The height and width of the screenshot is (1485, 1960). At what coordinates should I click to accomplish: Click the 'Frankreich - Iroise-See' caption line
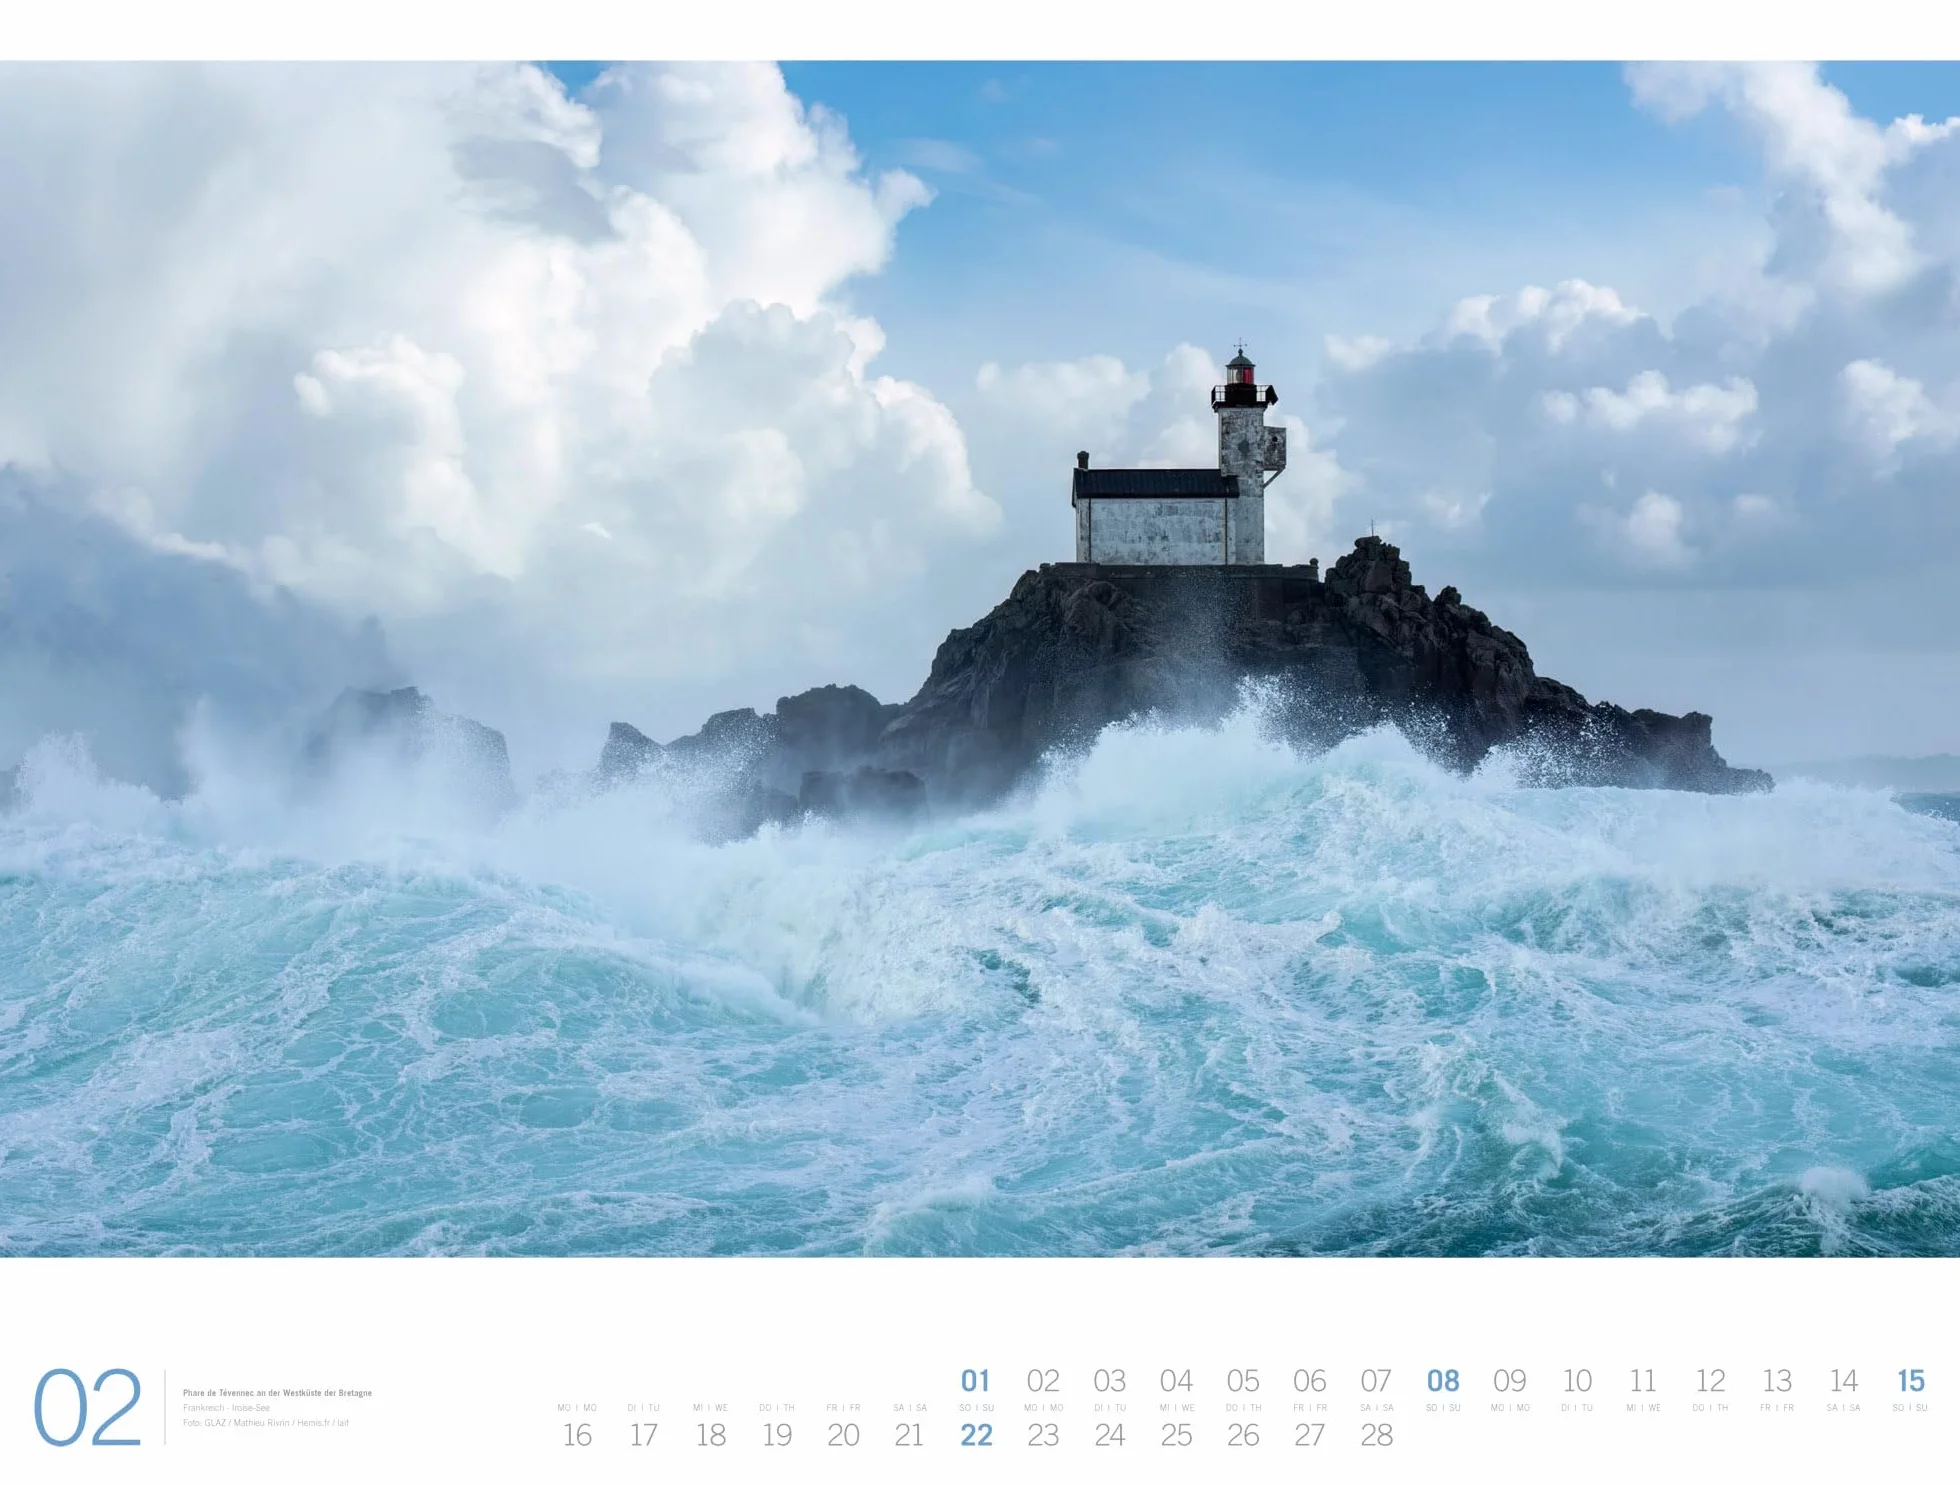click(226, 1408)
